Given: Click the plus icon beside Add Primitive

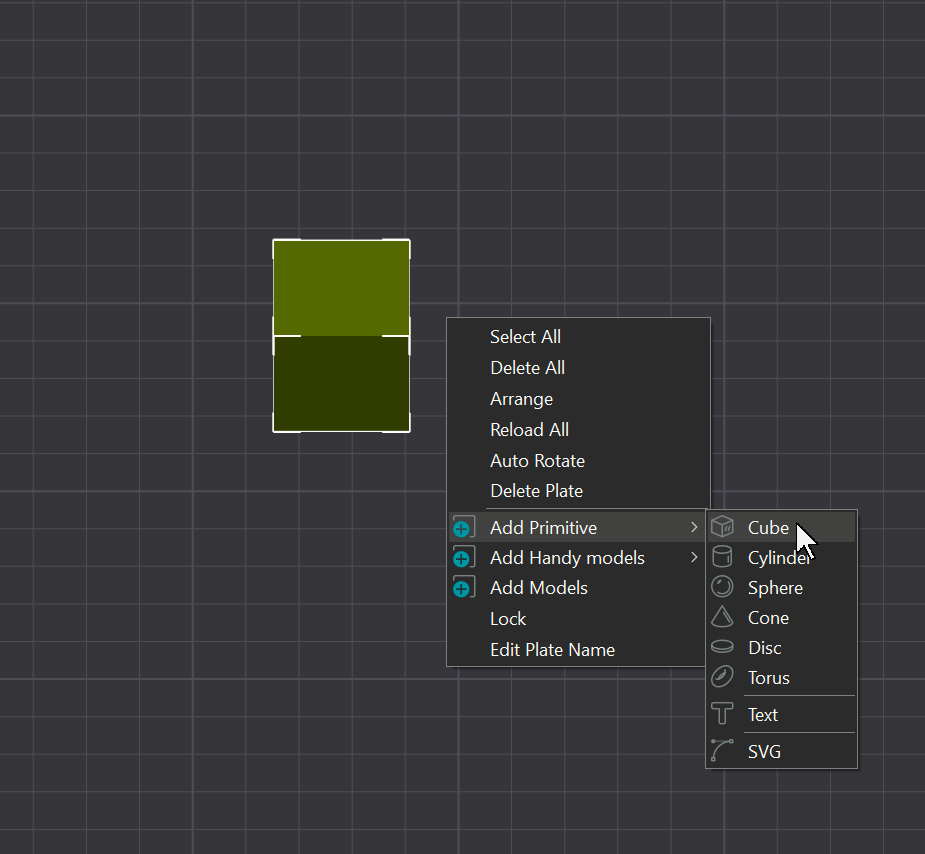Looking at the screenshot, I should [x=464, y=527].
